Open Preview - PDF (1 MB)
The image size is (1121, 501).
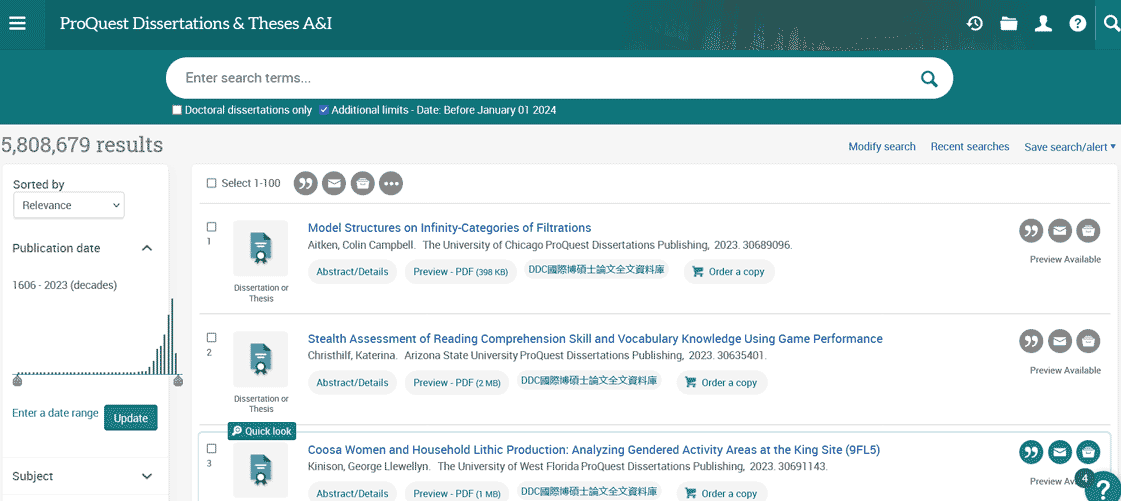coord(457,493)
